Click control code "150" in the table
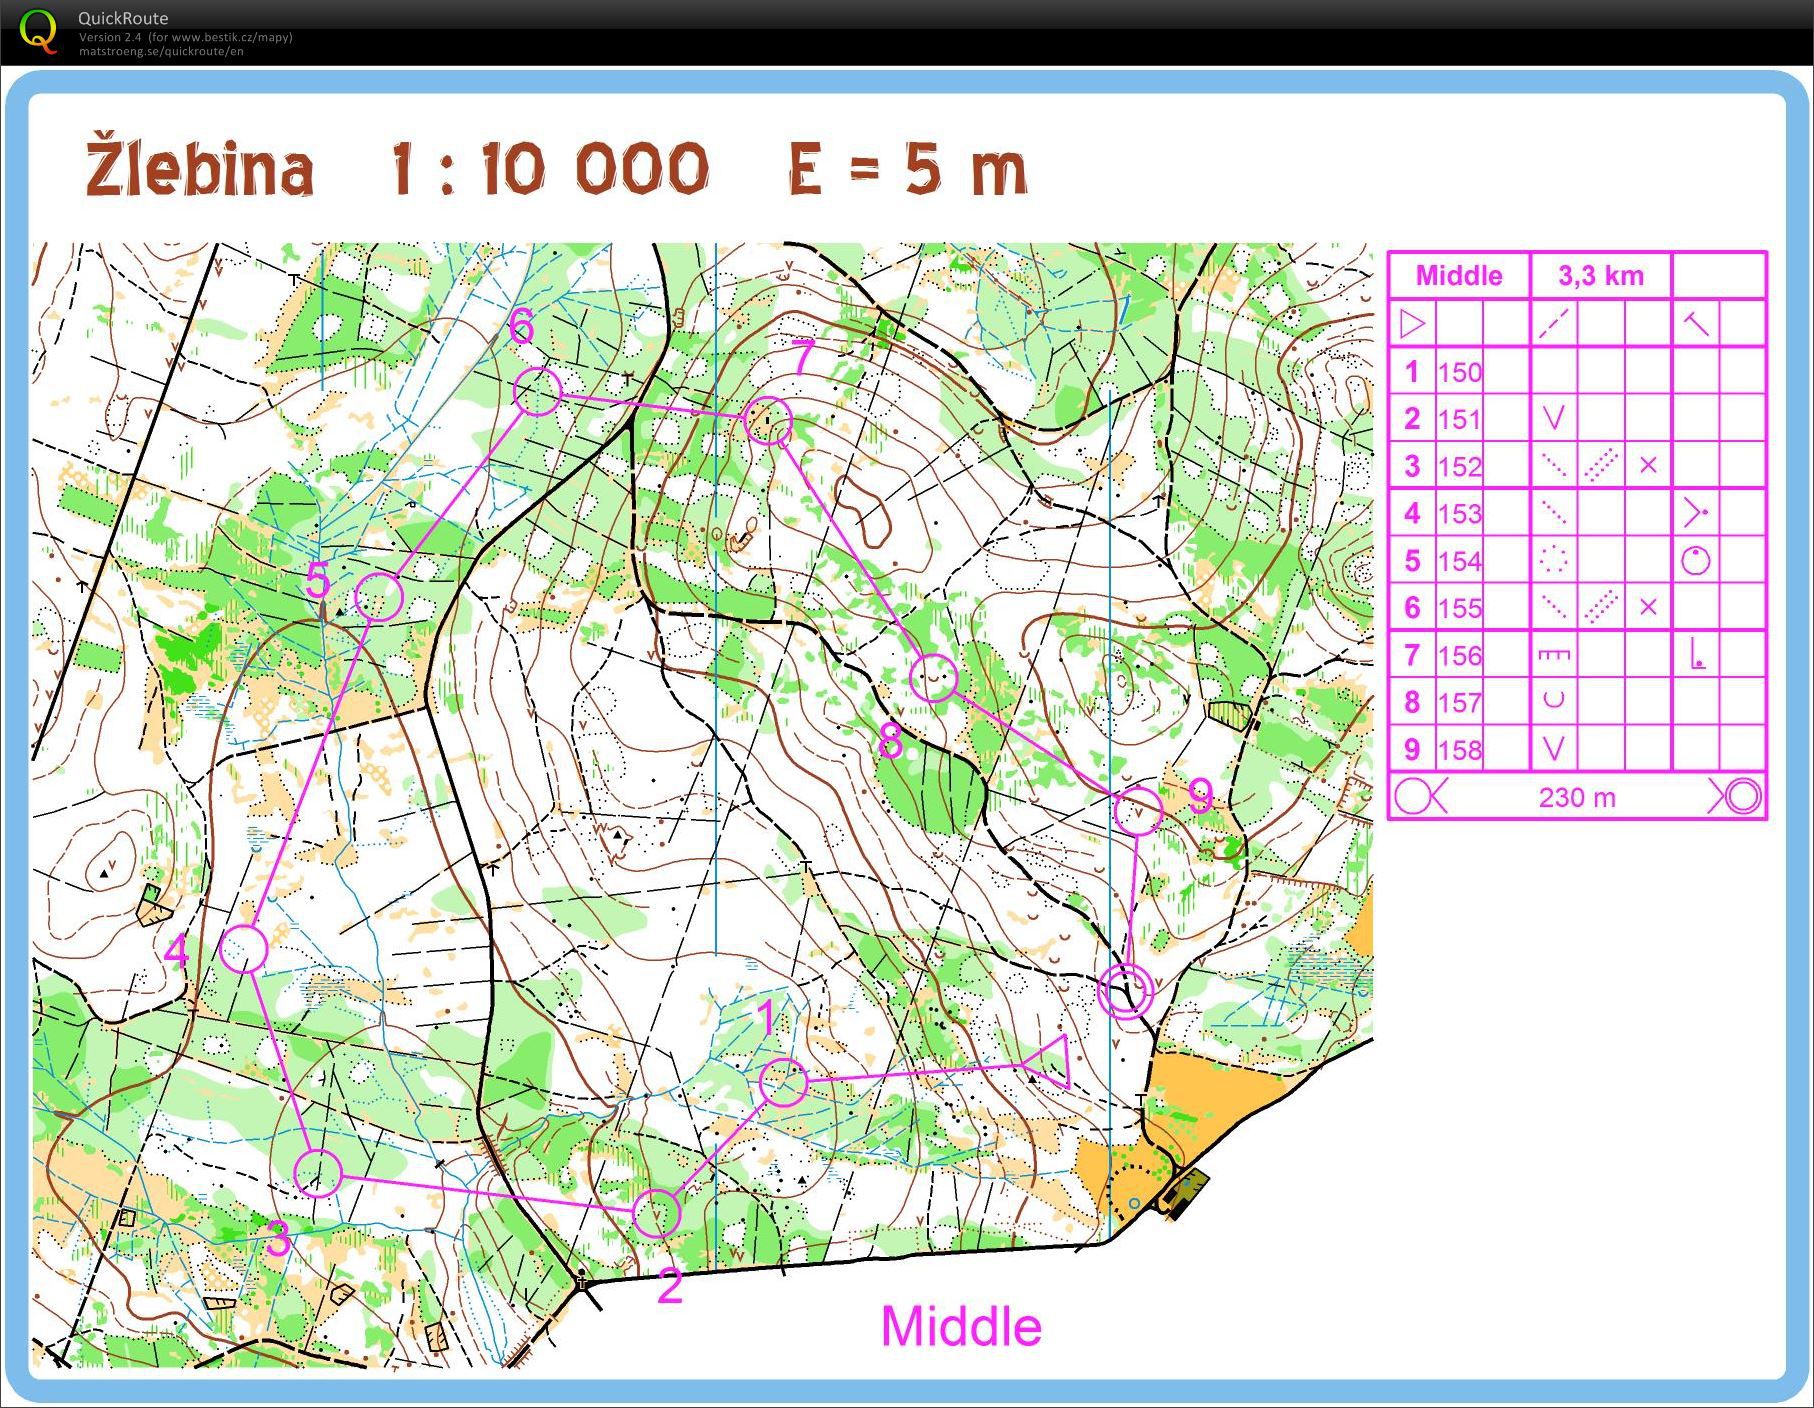Viewport: 1814px width, 1408px height. (1459, 372)
